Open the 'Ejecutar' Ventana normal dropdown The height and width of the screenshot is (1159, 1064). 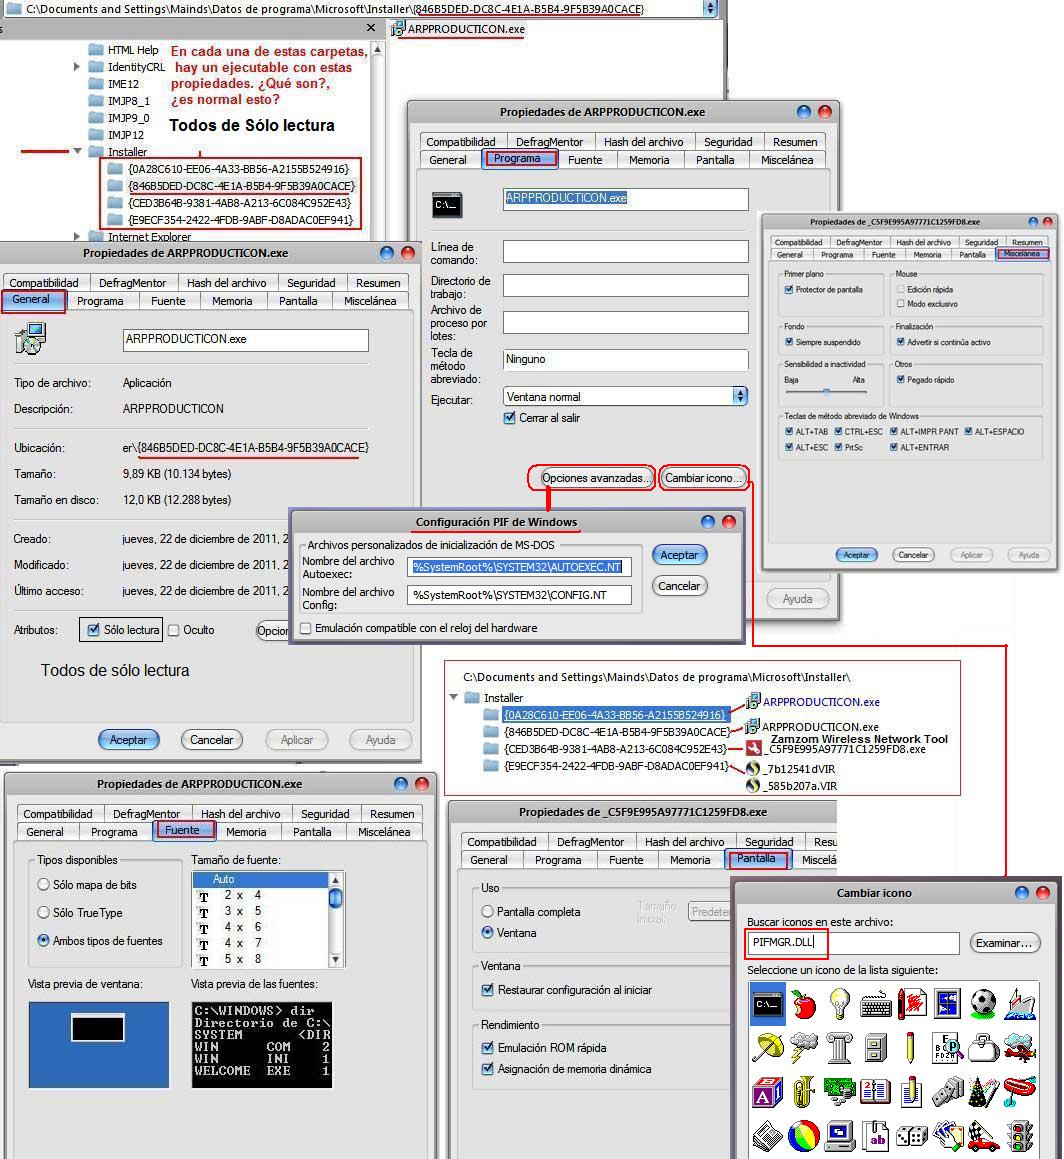740,396
